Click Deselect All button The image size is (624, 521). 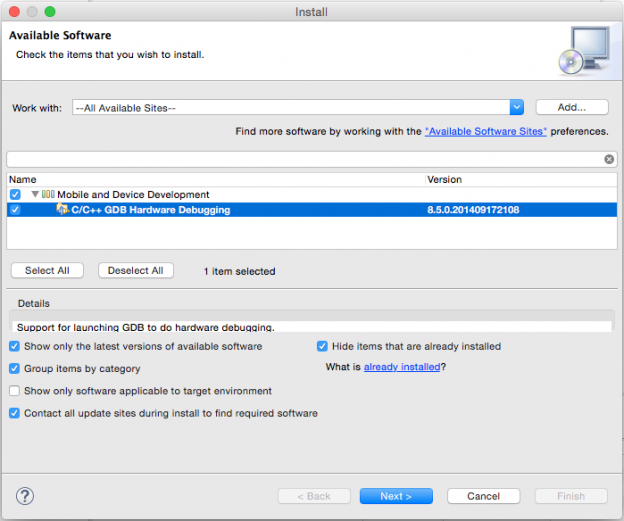coord(135,271)
